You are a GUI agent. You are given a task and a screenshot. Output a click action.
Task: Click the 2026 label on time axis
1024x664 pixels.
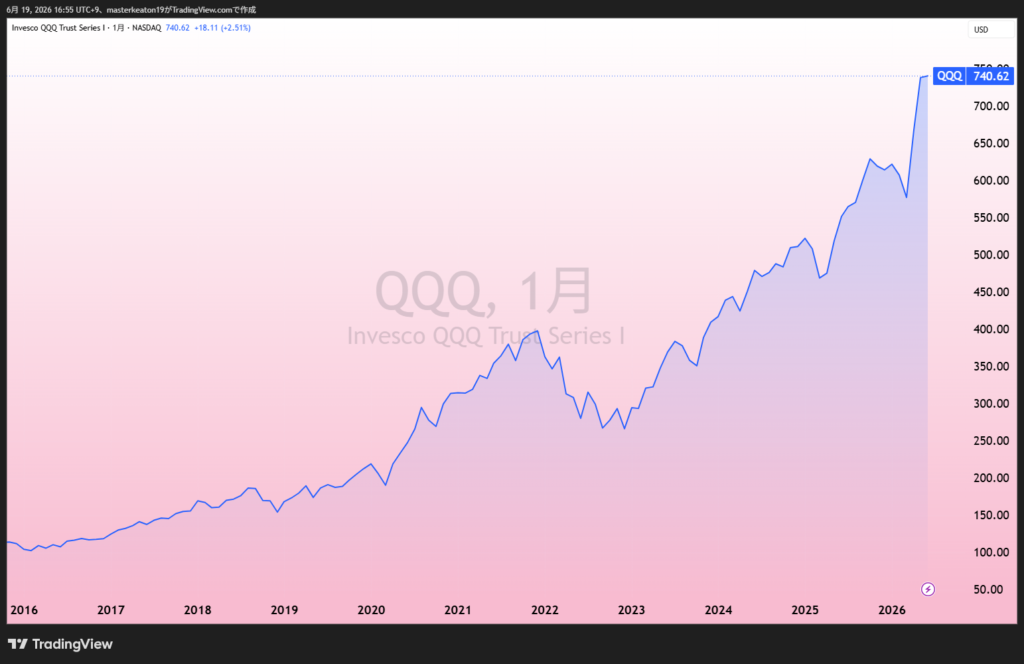(891, 610)
